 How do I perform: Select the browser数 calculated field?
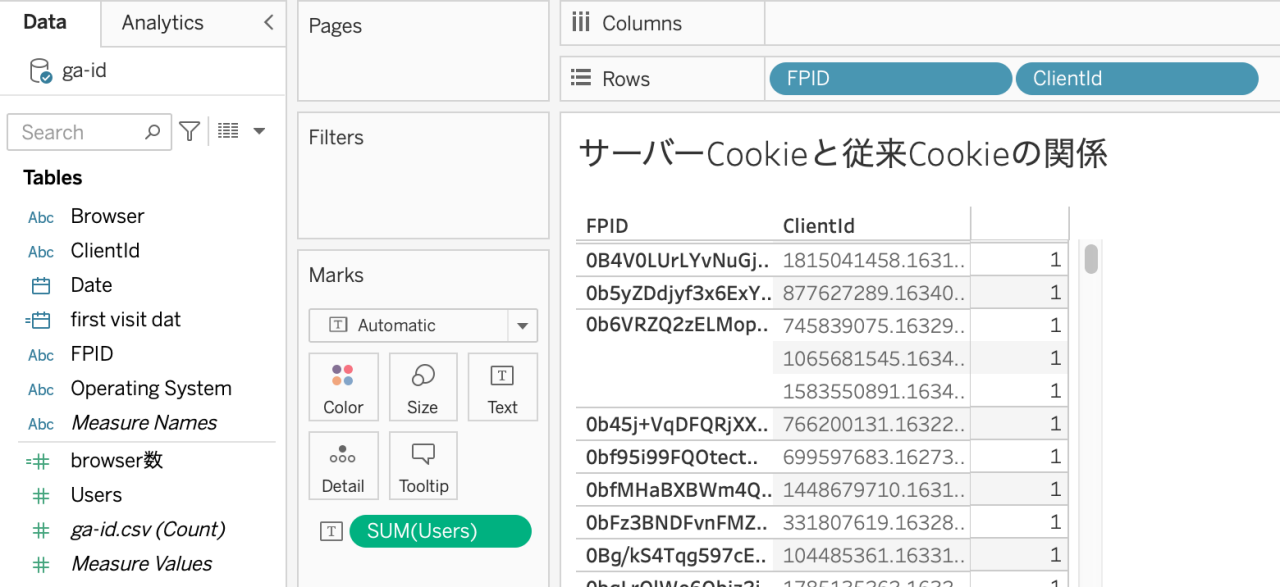click(116, 460)
